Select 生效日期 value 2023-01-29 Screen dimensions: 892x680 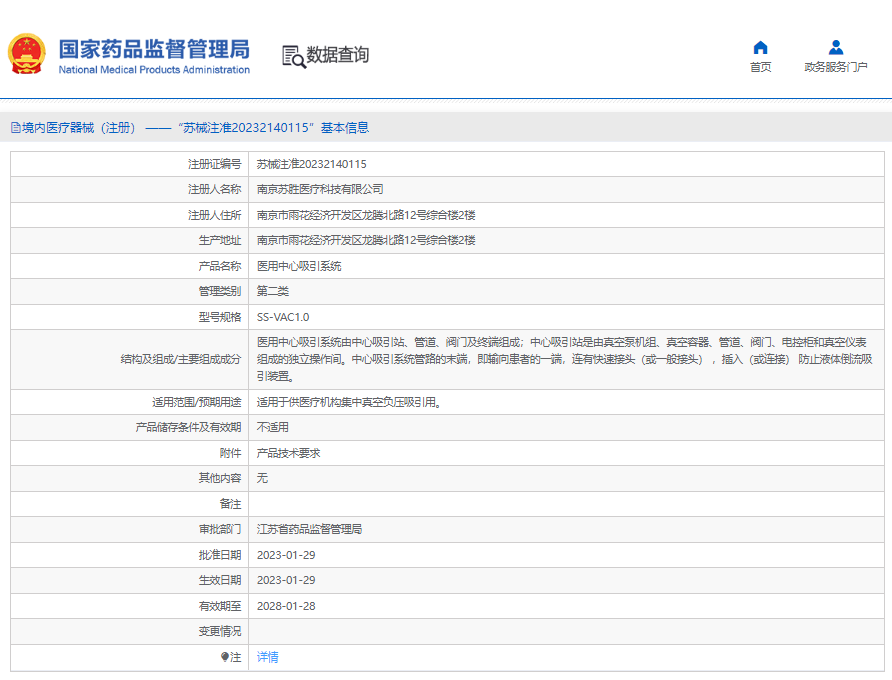(286, 580)
